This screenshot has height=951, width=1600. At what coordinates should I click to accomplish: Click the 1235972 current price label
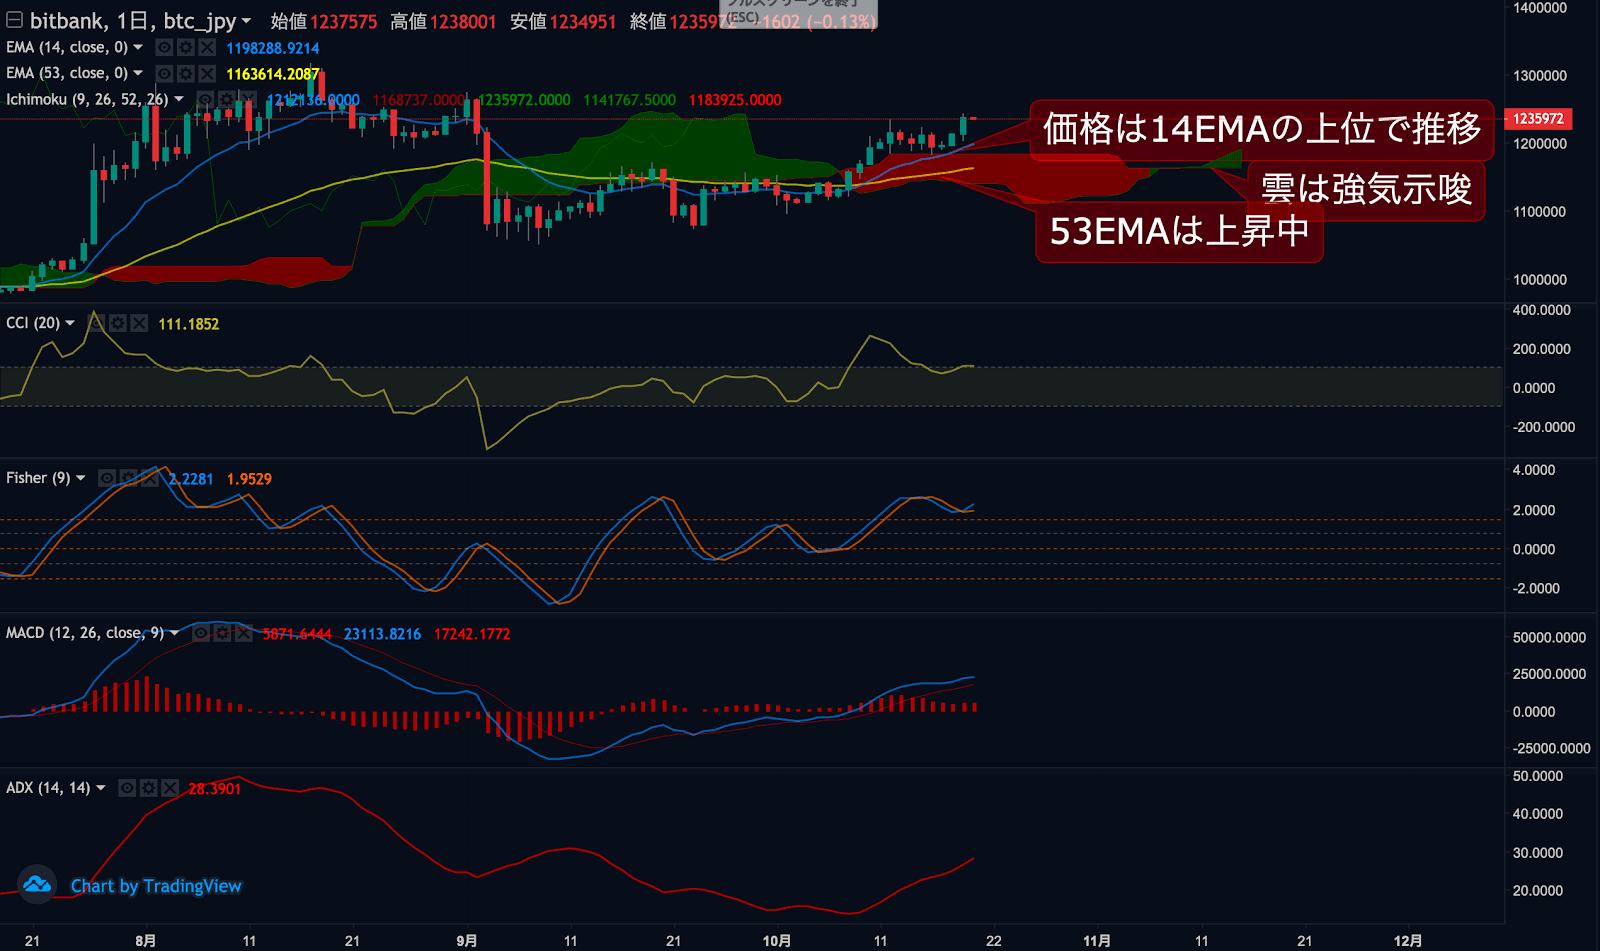pos(1537,119)
